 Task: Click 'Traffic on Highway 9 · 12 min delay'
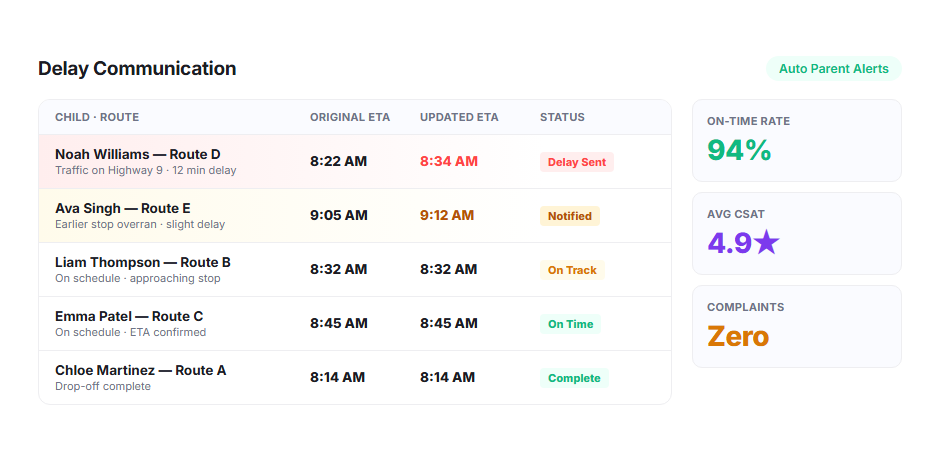coord(146,170)
